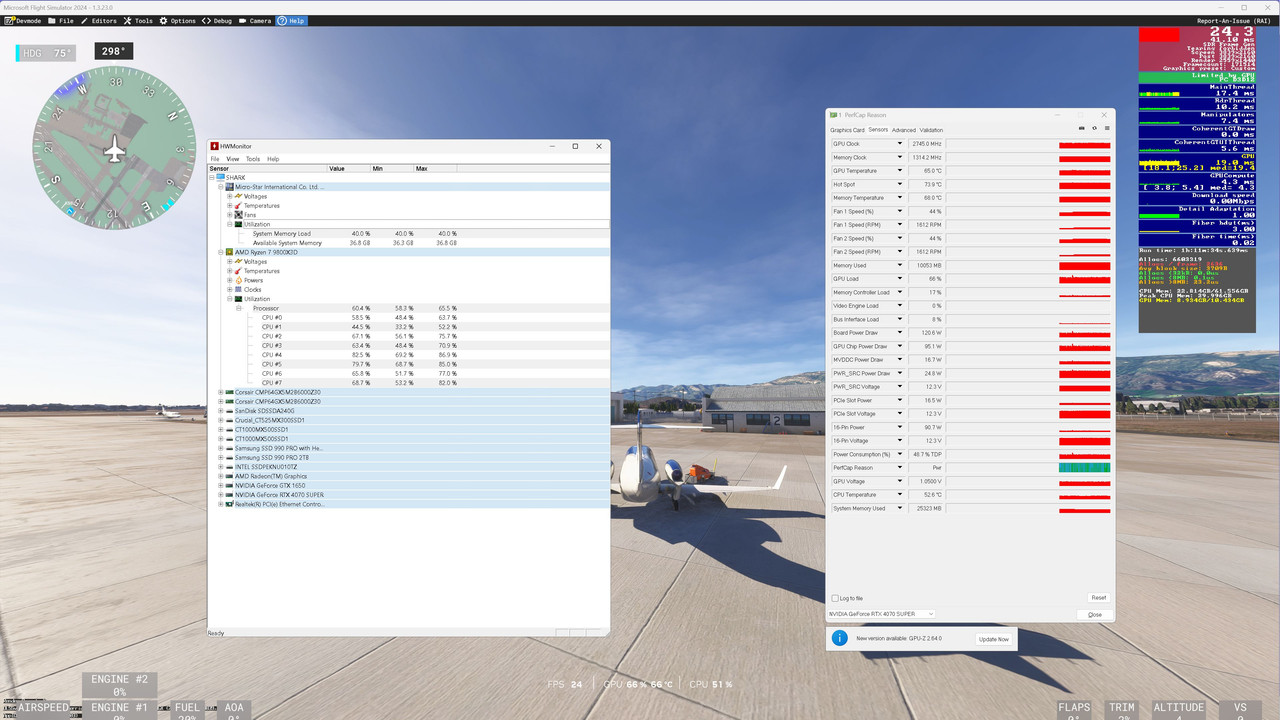Viewport: 1280px width, 720px height.
Task: Click the Fans icon in HWMonitor tree
Action: 238,215
